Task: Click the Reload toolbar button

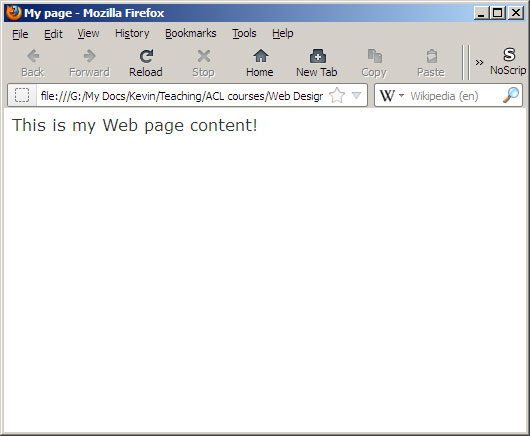Action: click(146, 63)
